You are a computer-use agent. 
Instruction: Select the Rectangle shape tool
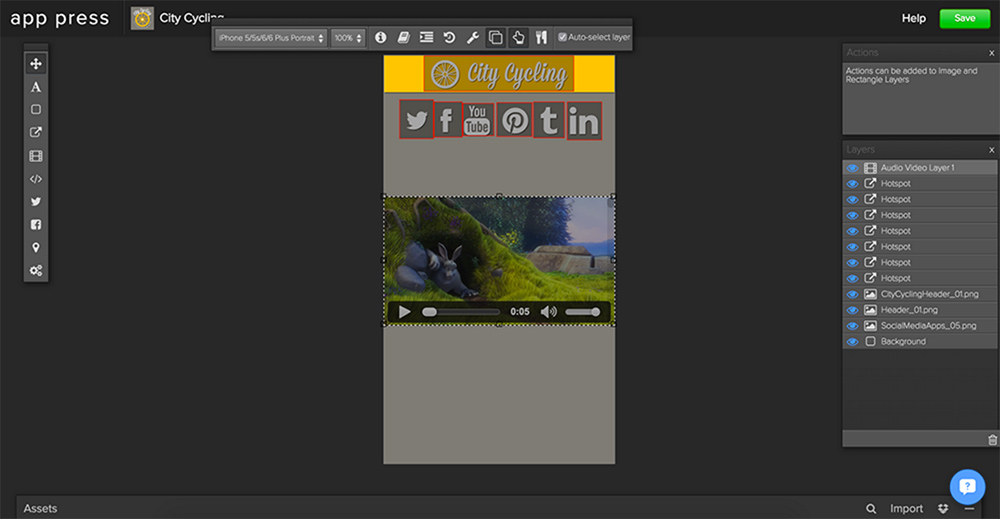[x=36, y=110]
